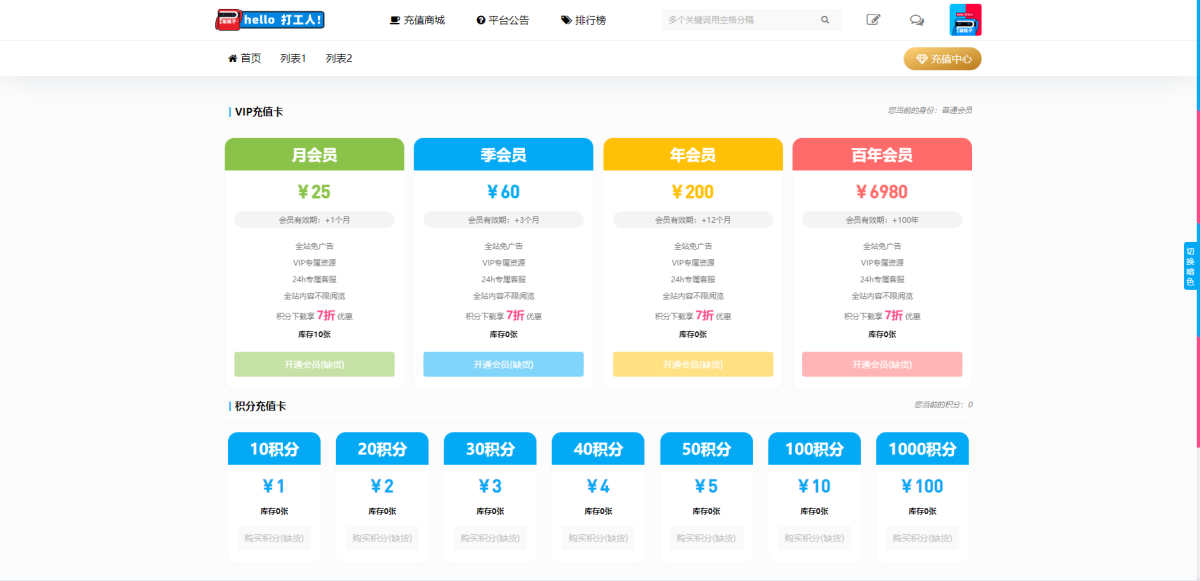Click 开通会员 button on 月会员 card
This screenshot has width=1200, height=581.
pyautogui.click(x=314, y=365)
